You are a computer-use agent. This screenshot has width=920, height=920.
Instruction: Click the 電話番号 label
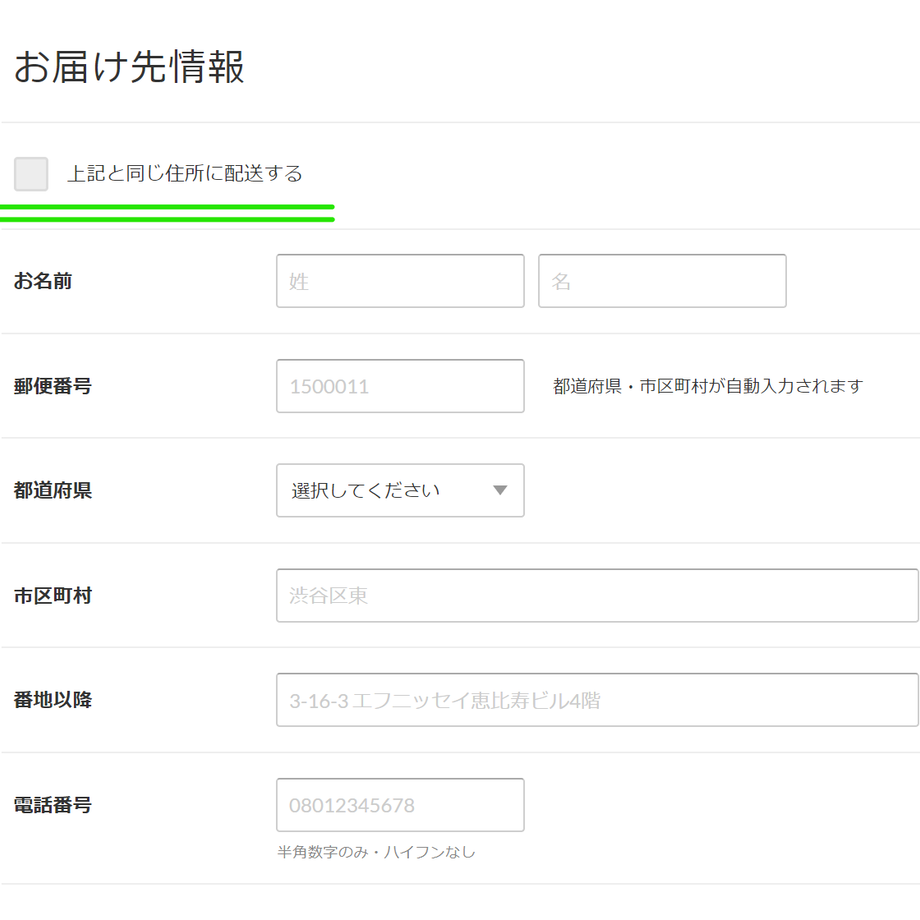coord(53,805)
